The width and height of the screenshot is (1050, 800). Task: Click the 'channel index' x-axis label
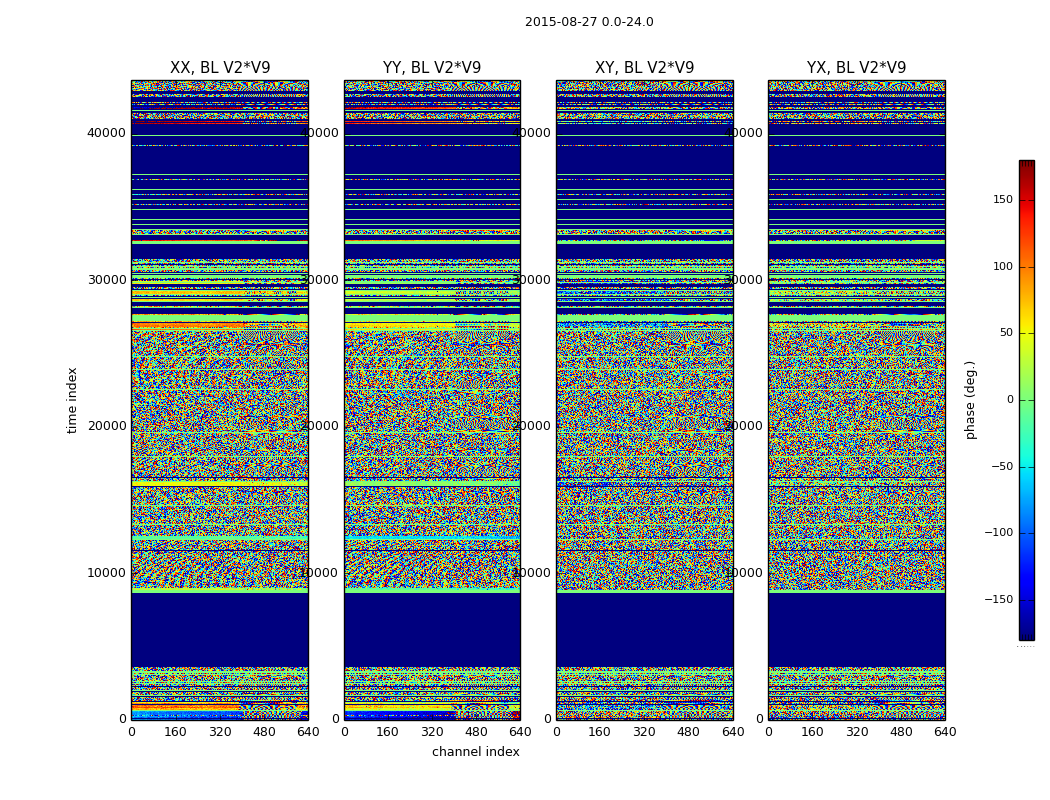tap(476, 752)
